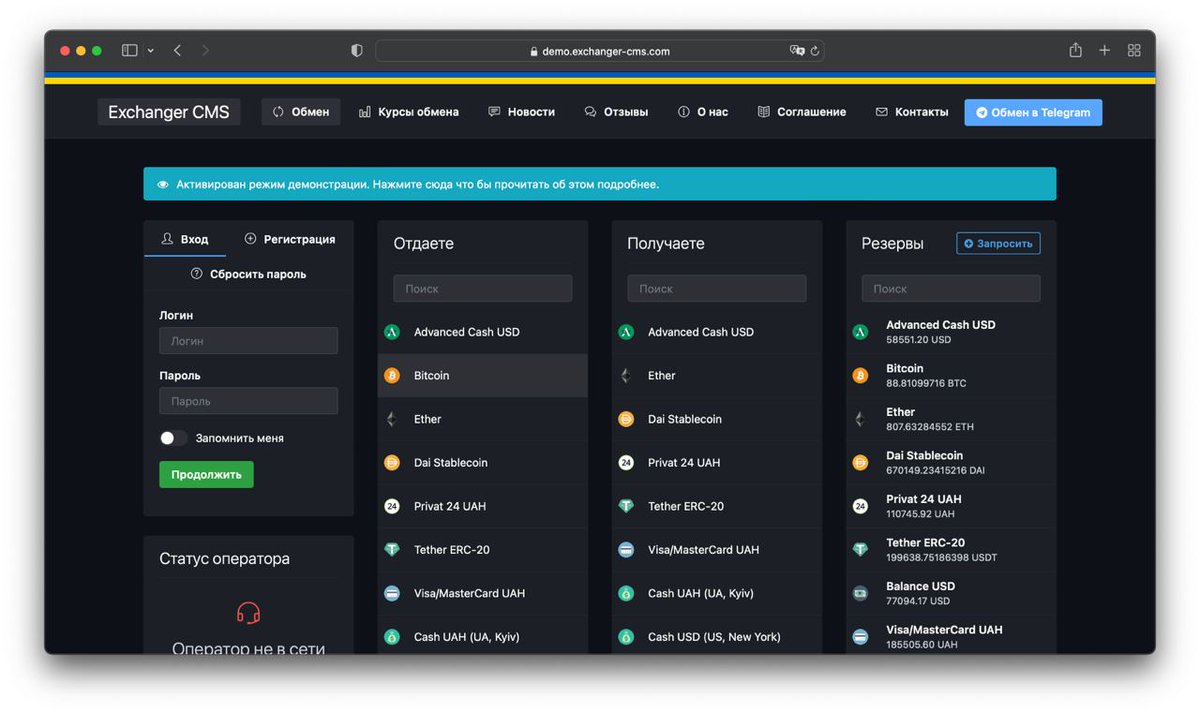Select Cash USD (US, New York) in Получаете

coord(716,637)
